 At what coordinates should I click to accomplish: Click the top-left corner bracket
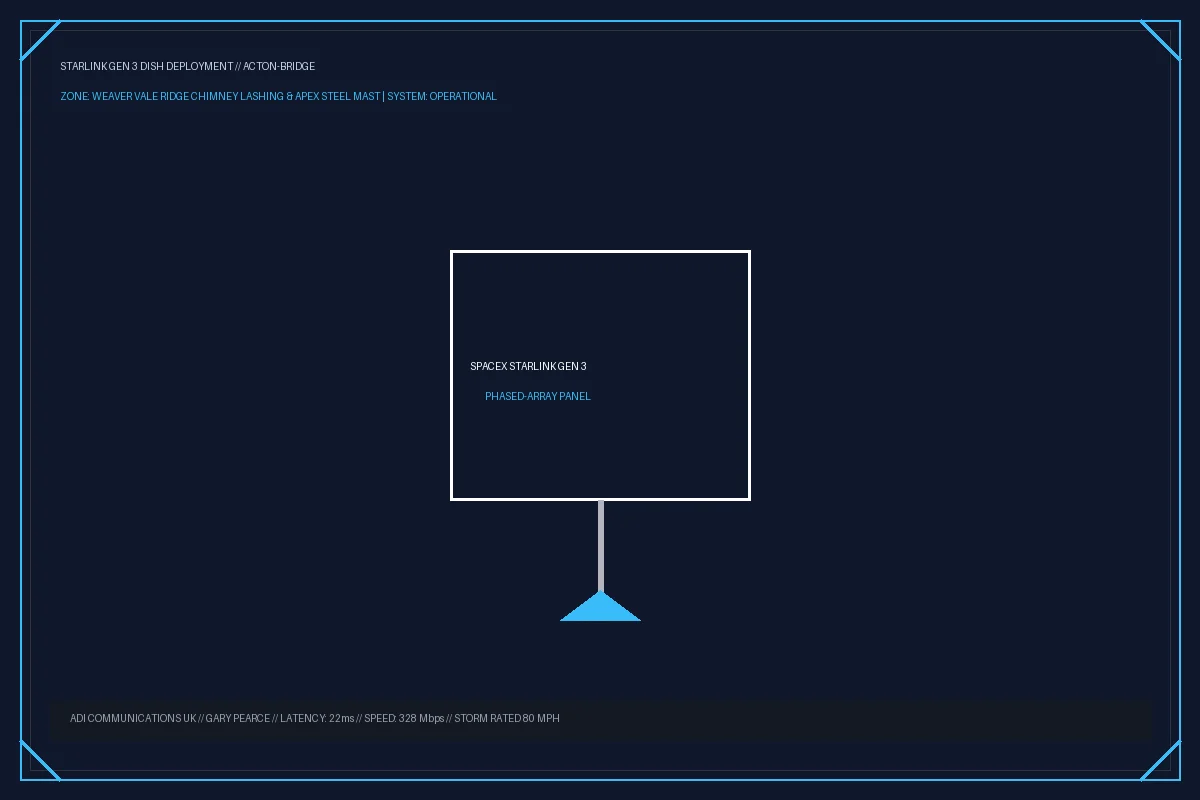40,40
